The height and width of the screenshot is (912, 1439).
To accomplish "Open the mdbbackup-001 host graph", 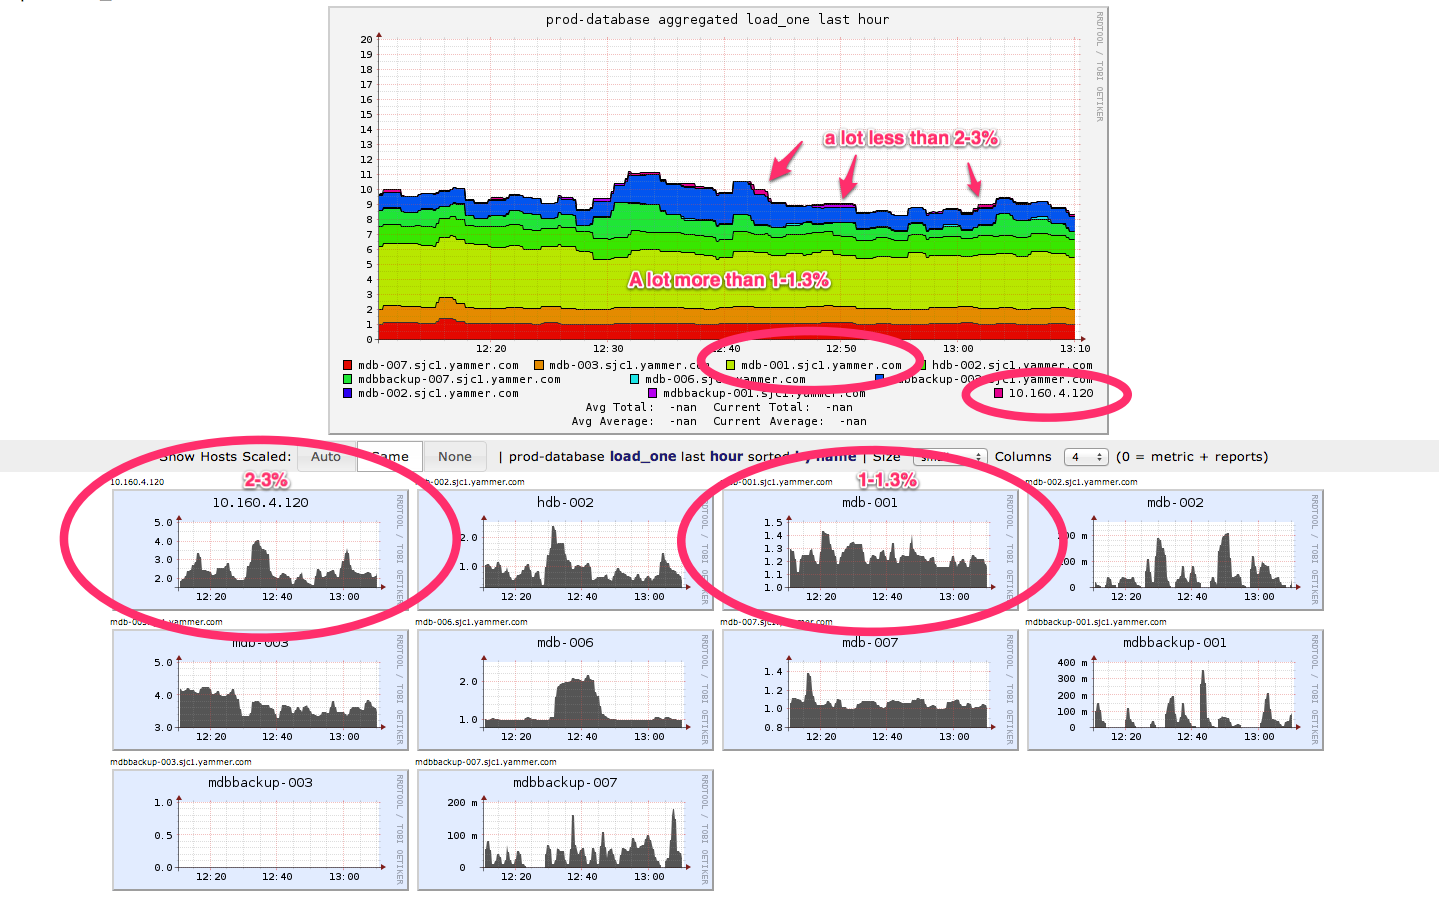I will click(x=1175, y=690).
